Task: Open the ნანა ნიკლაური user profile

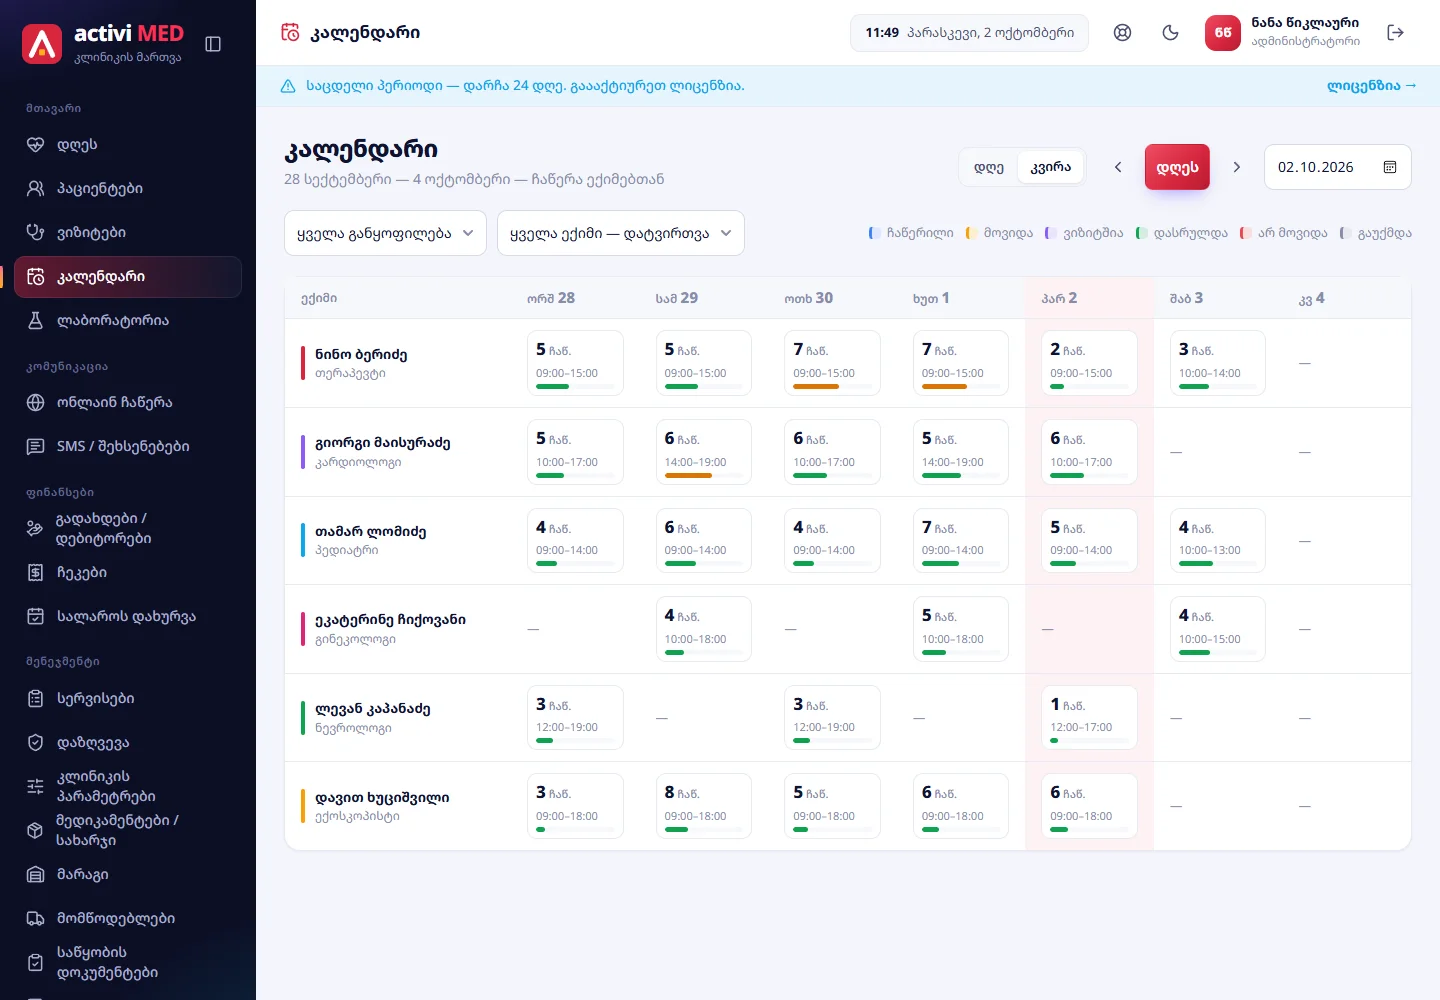Action: coord(1283,33)
